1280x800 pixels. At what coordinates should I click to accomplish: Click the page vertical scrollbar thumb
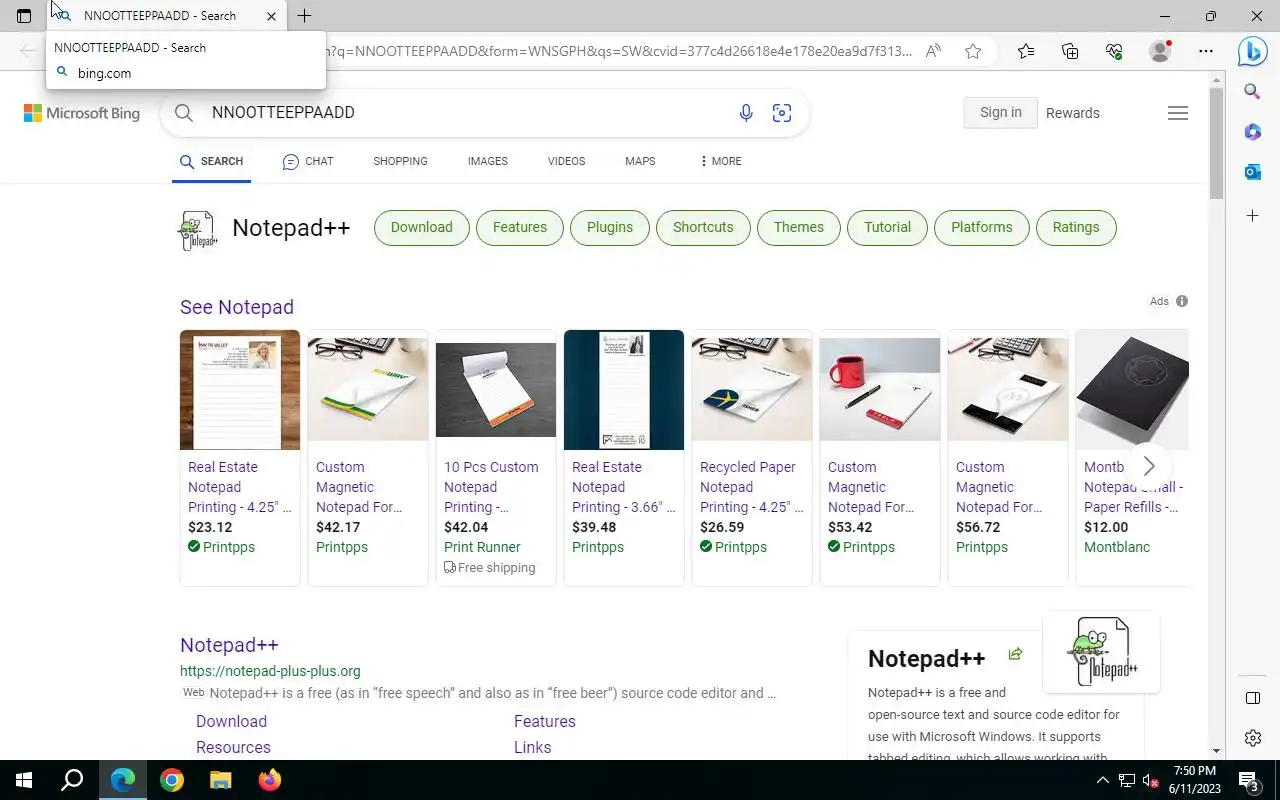[x=1216, y=143]
